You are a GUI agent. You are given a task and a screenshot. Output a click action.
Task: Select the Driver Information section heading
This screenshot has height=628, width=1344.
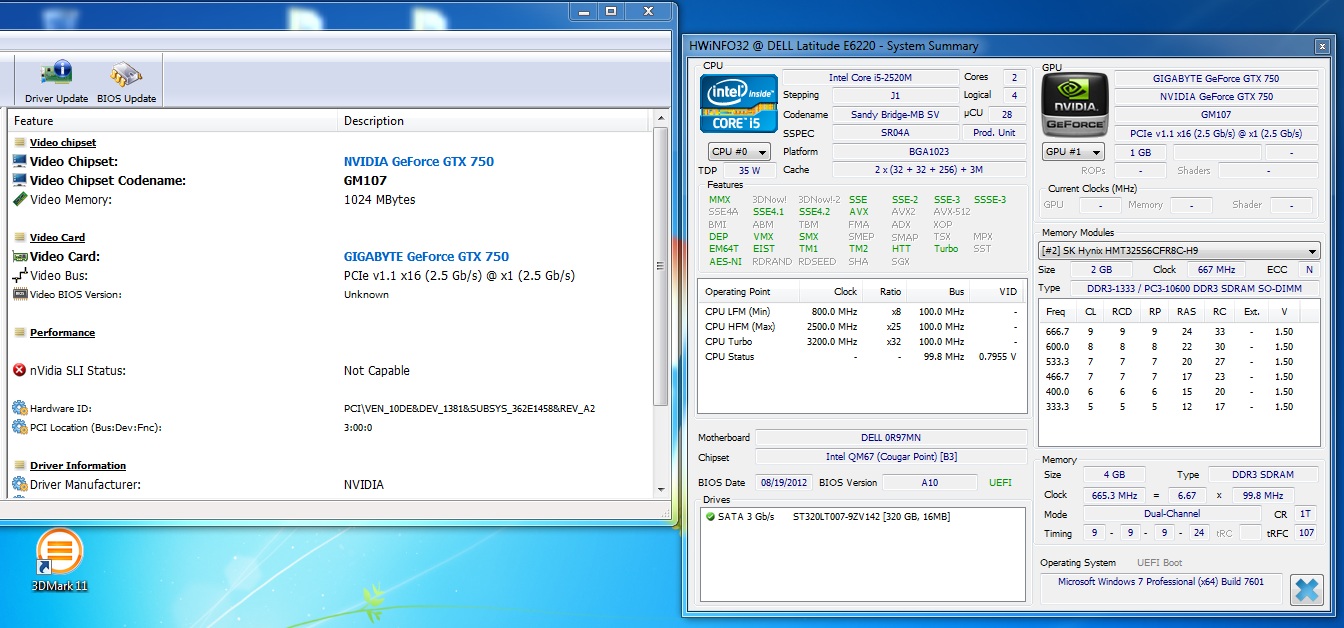pyautogui.click(x=78, y=465)
